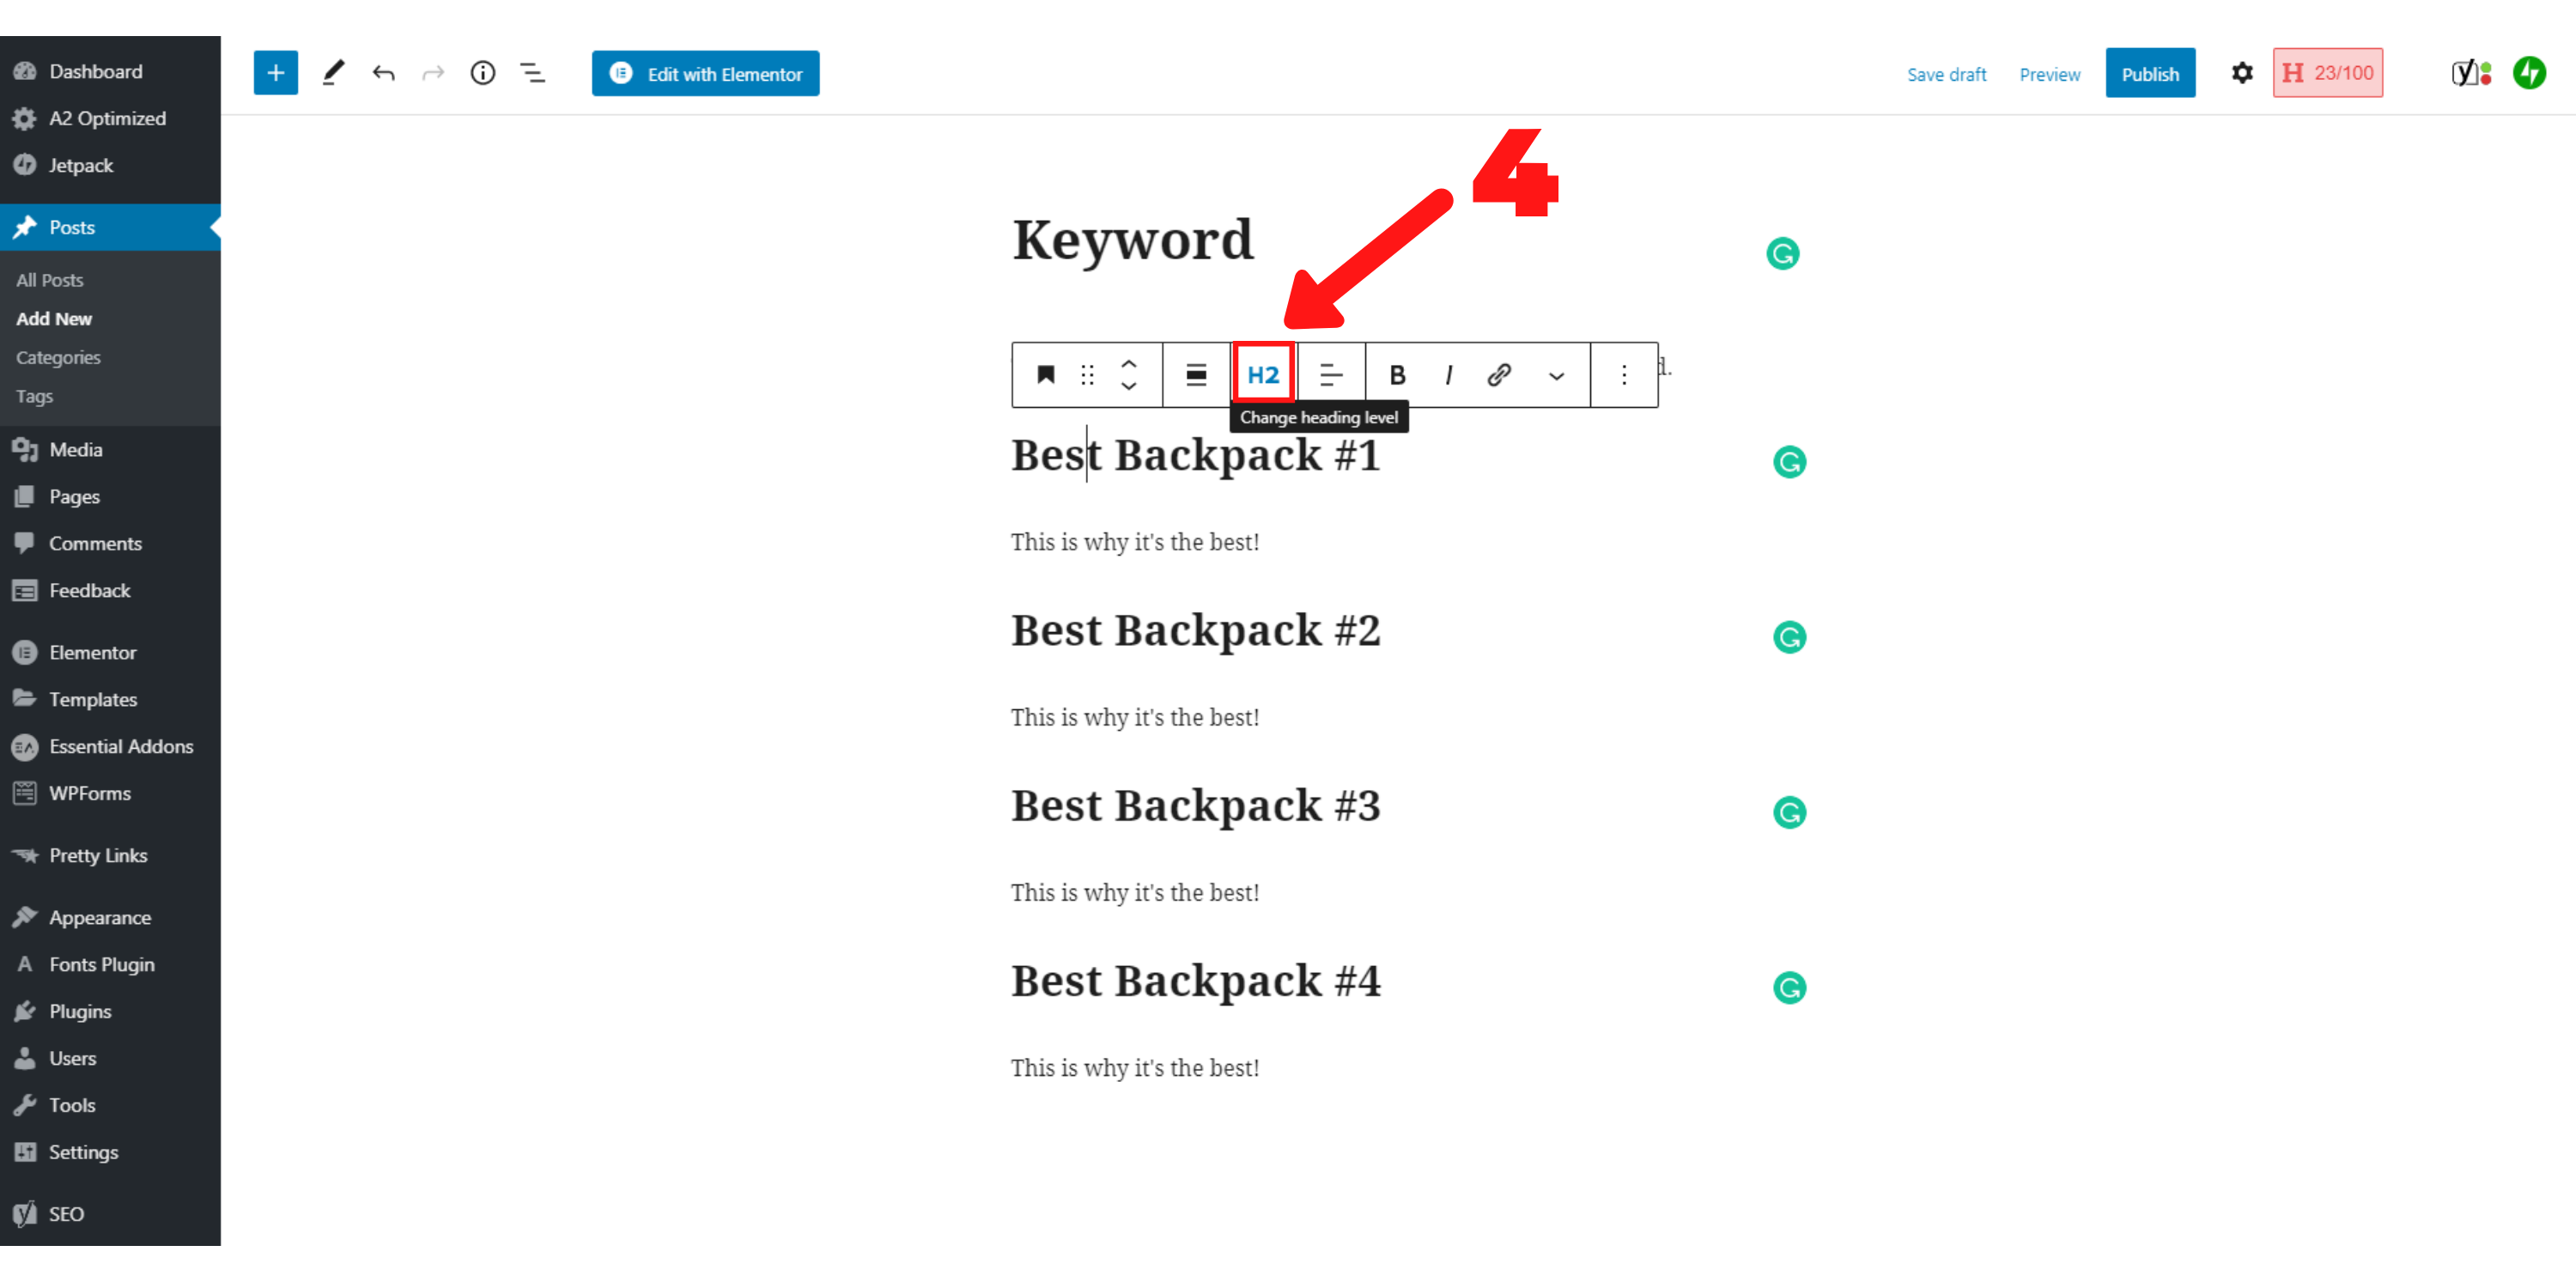Click the more options ellipsis icon

point(1623,374)
